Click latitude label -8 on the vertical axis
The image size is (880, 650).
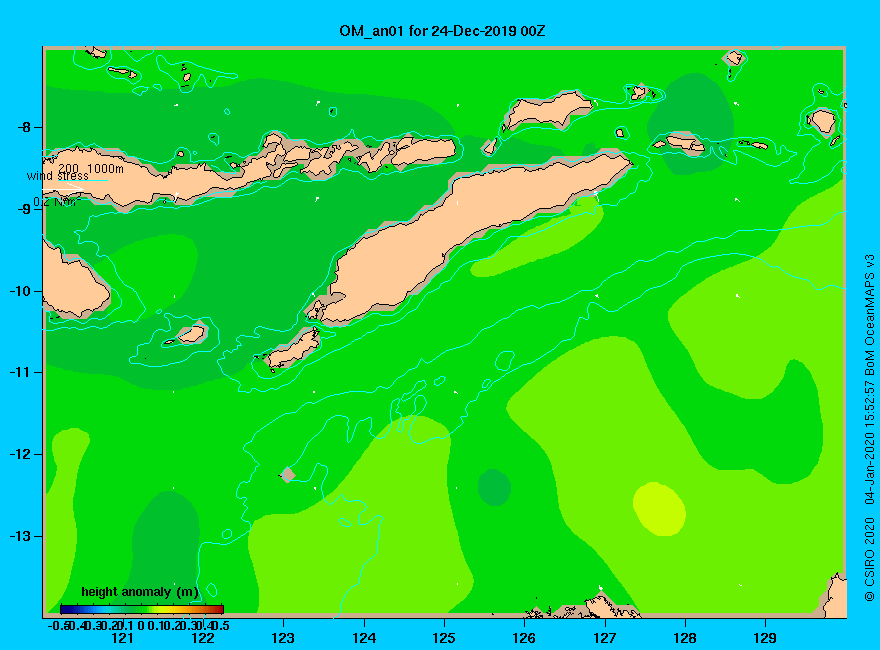point(24,127)
